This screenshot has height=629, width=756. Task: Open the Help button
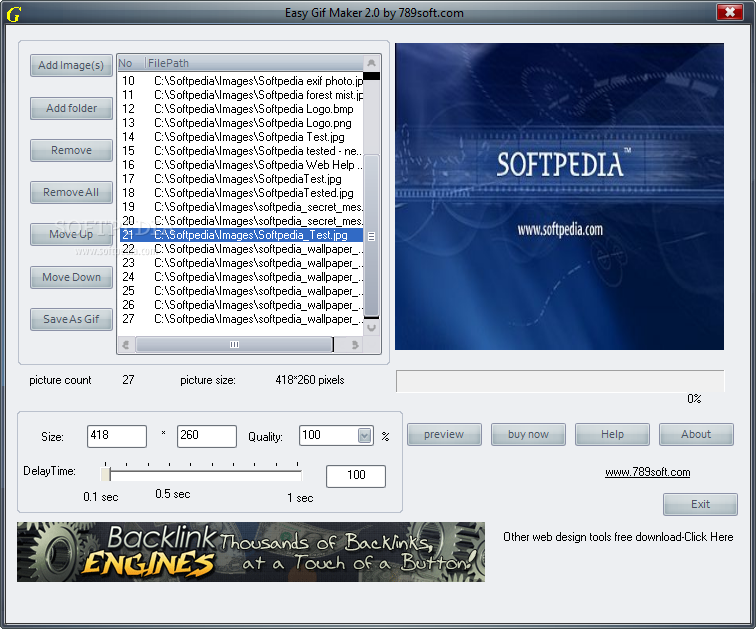click(x=612, y=434)
